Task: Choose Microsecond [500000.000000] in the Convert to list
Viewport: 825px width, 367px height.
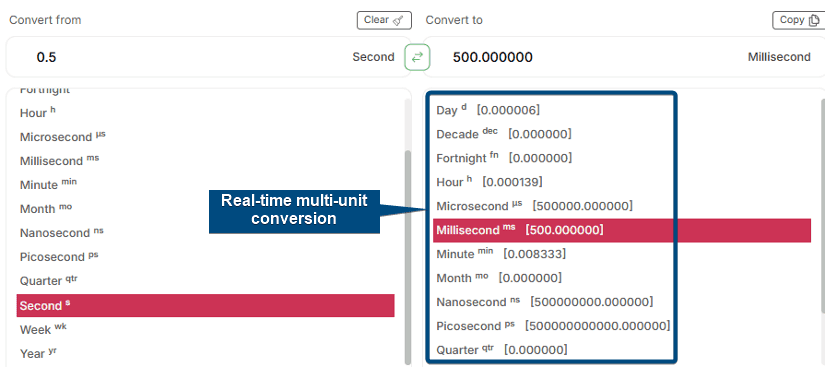Action: pos(622,206)
